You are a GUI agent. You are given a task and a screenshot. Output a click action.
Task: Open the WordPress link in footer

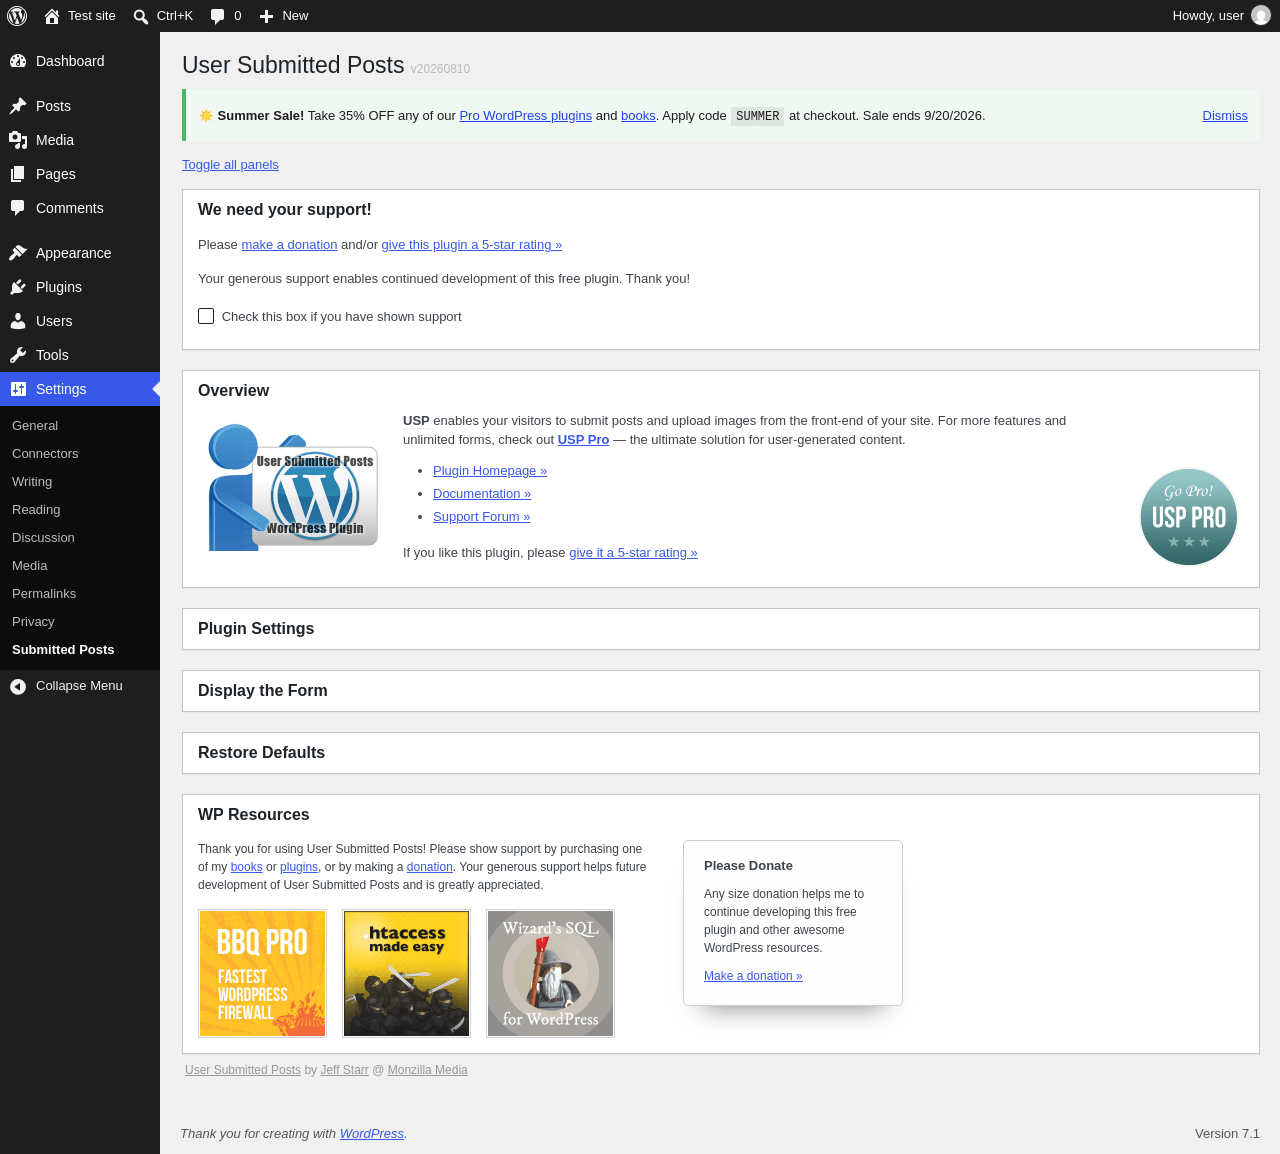(372, 1134)
